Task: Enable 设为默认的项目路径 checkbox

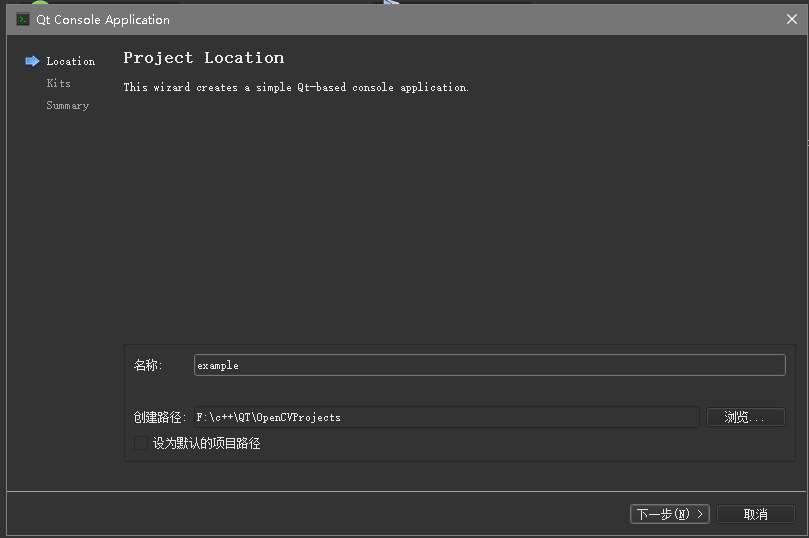Action: click(x=141, y=443)
